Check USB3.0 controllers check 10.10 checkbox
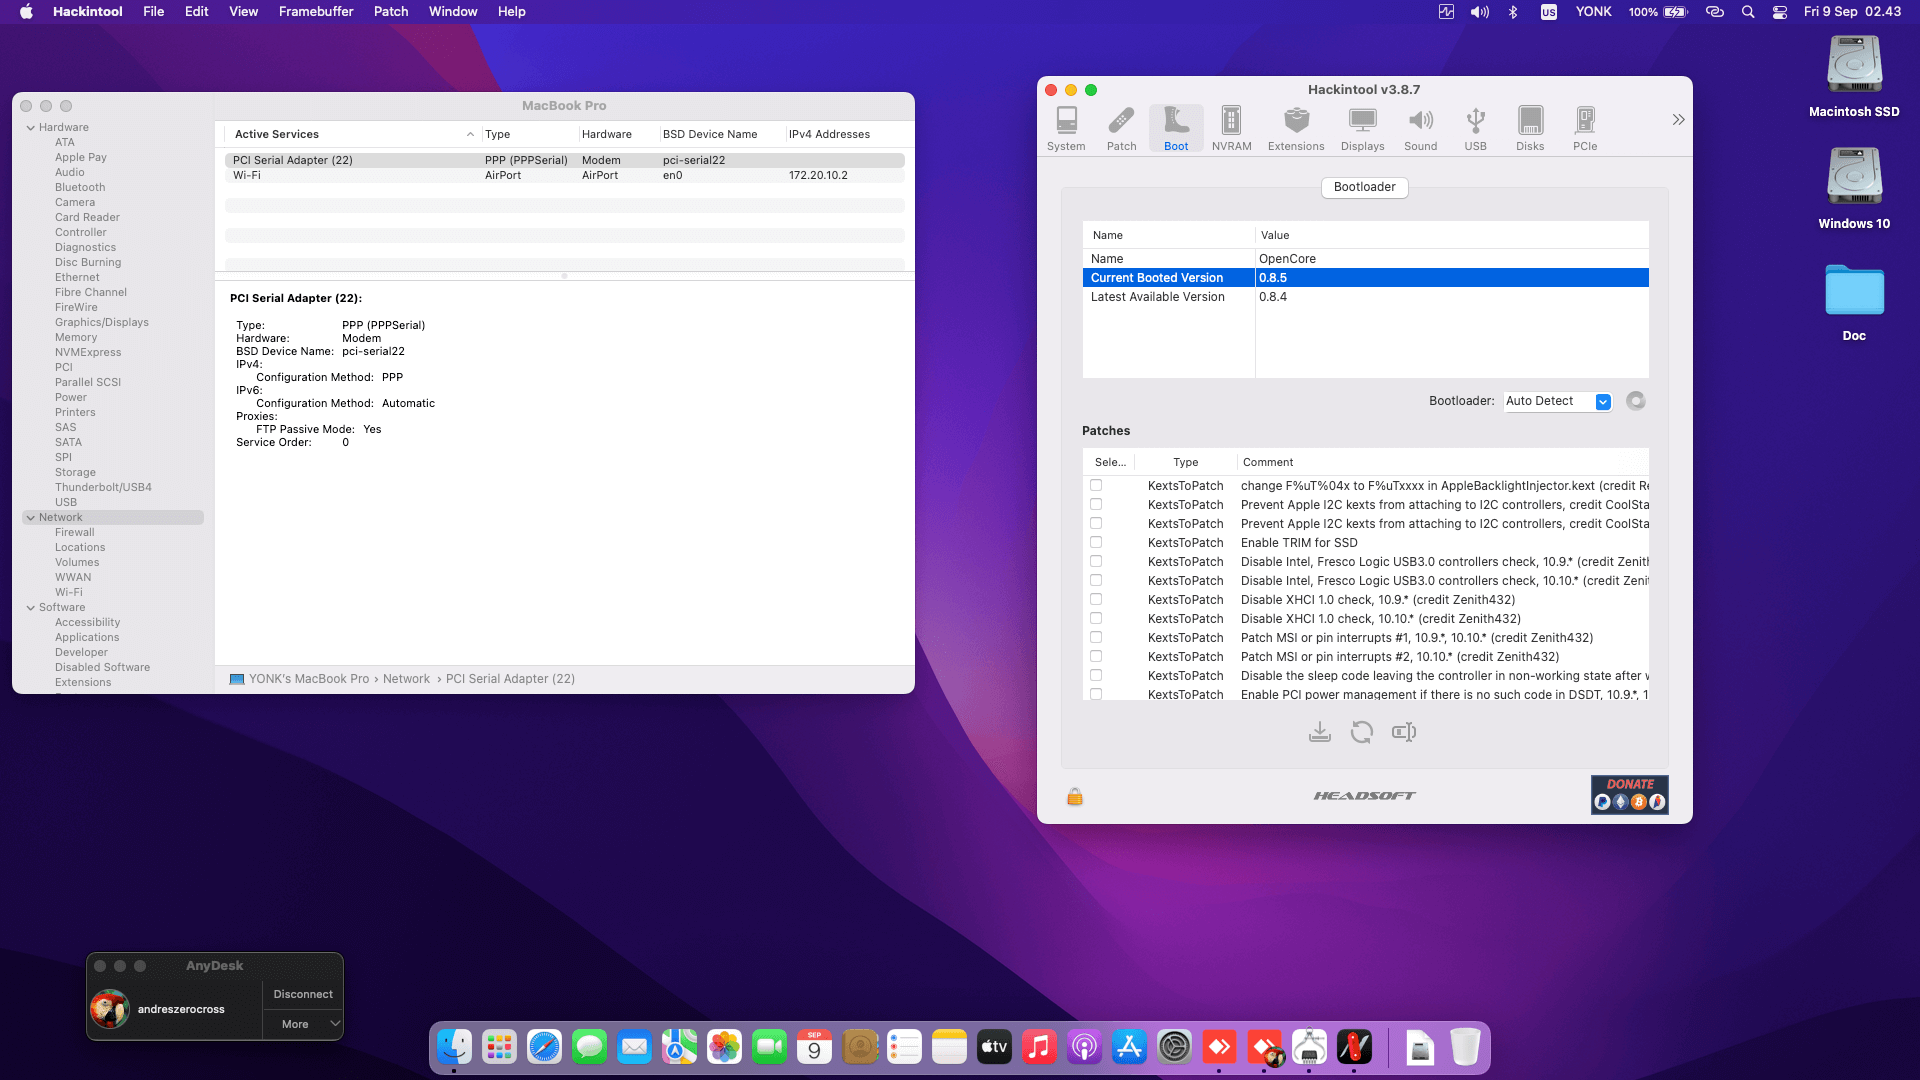Screen dimensions: 1920x1080 [x=1096, y=580]
